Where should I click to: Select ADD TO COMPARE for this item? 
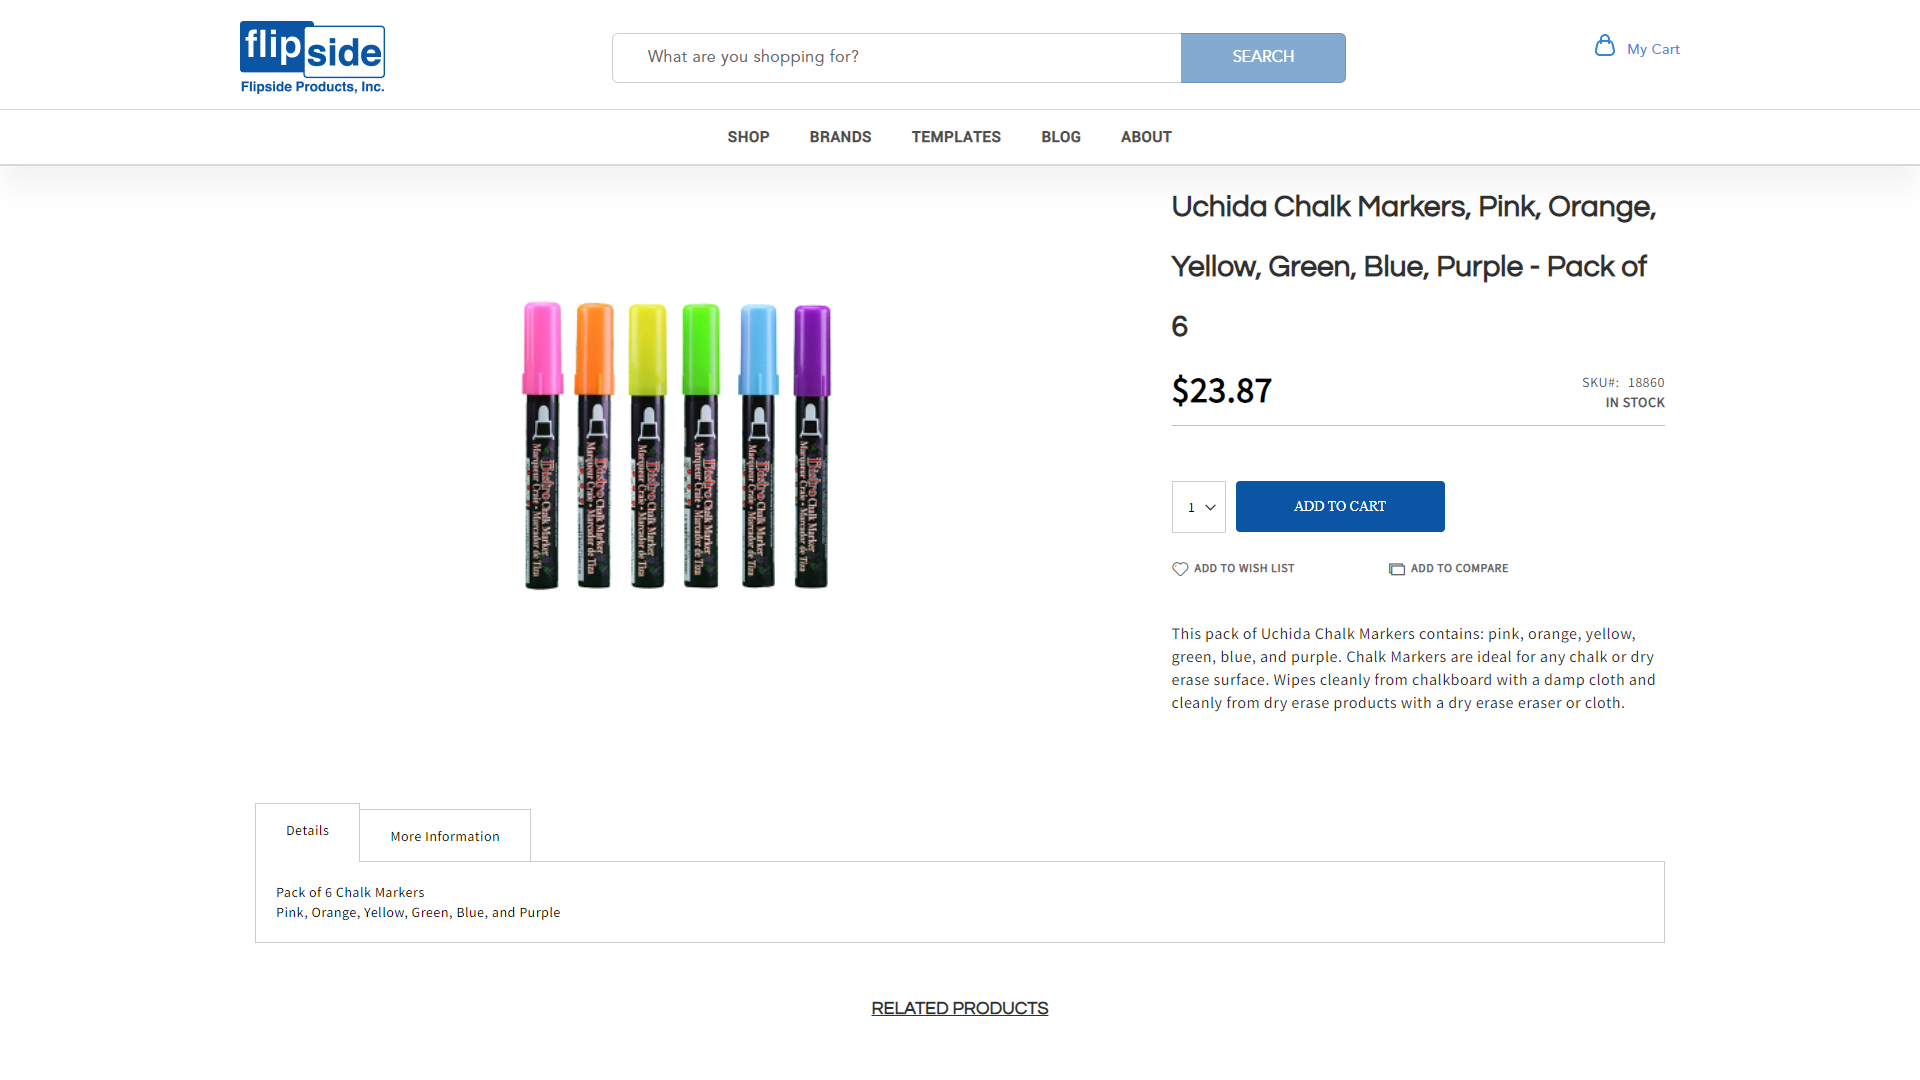[1459, 568]
